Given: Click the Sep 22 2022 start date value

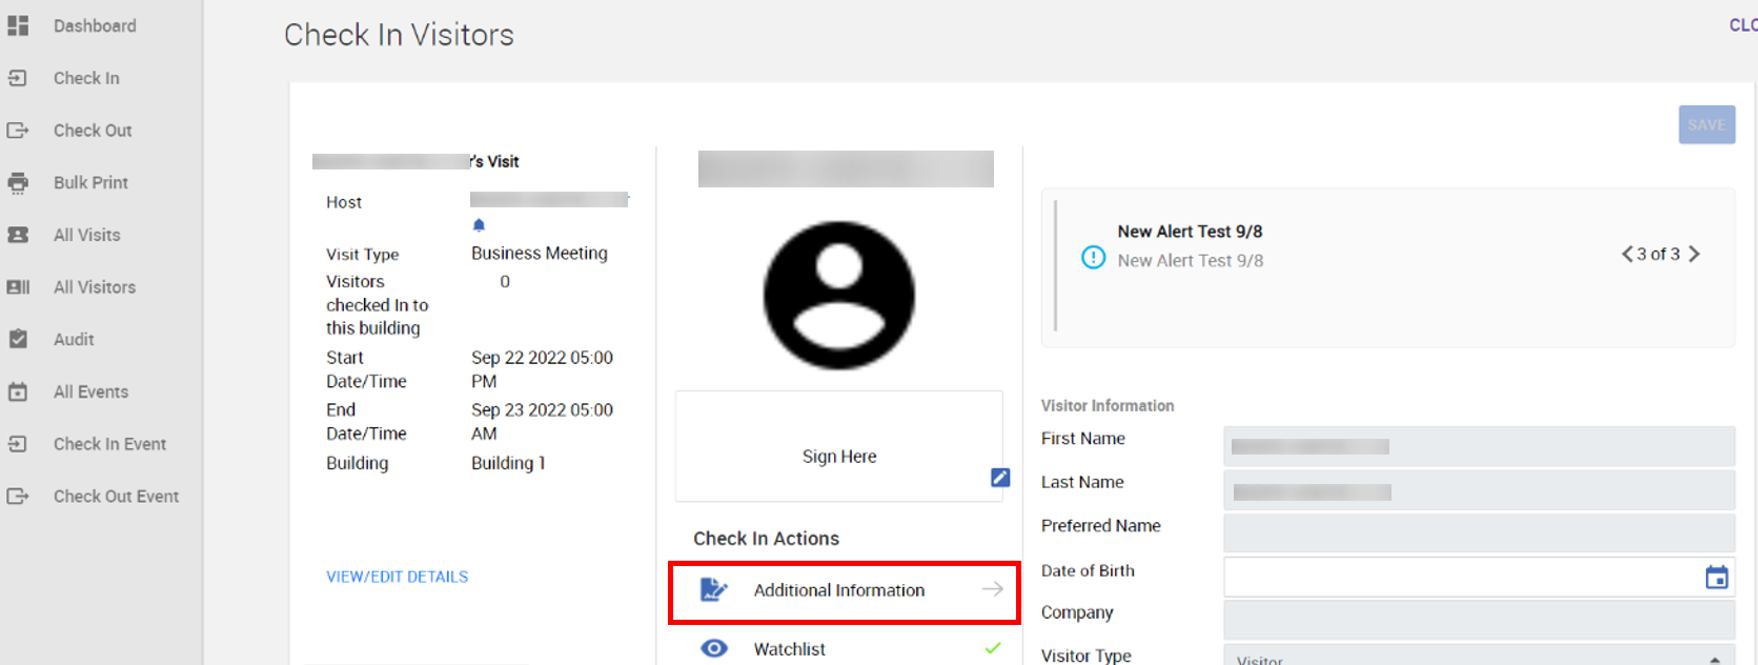Looking at the screenshot, I should [542, 369].
